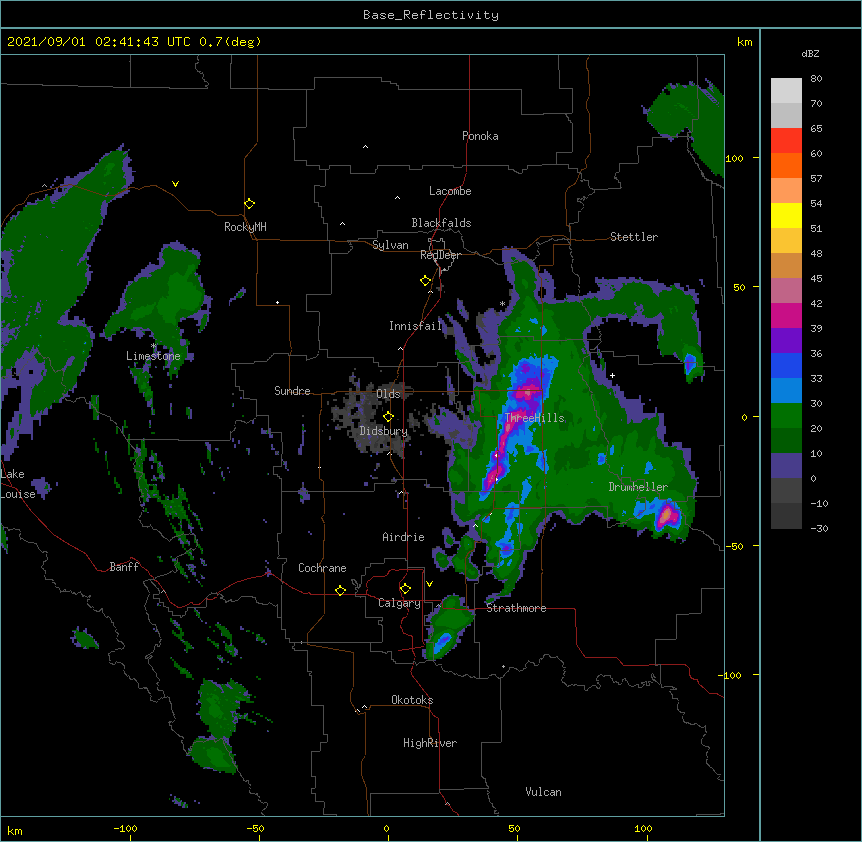Click the Didsbury city label
The height and width of the screenshot is (842, 862).
[384, 431]
